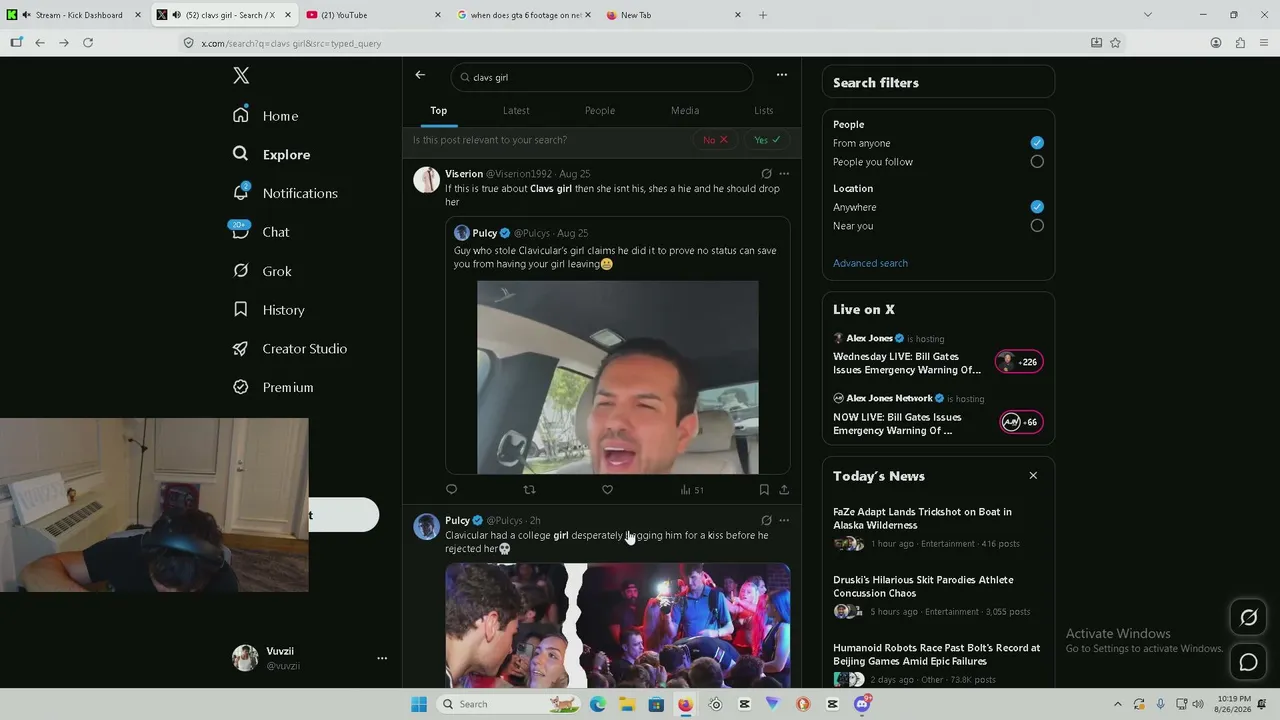
Task: Open more menu on Viserion's post
Action: (x=784, y=174)
